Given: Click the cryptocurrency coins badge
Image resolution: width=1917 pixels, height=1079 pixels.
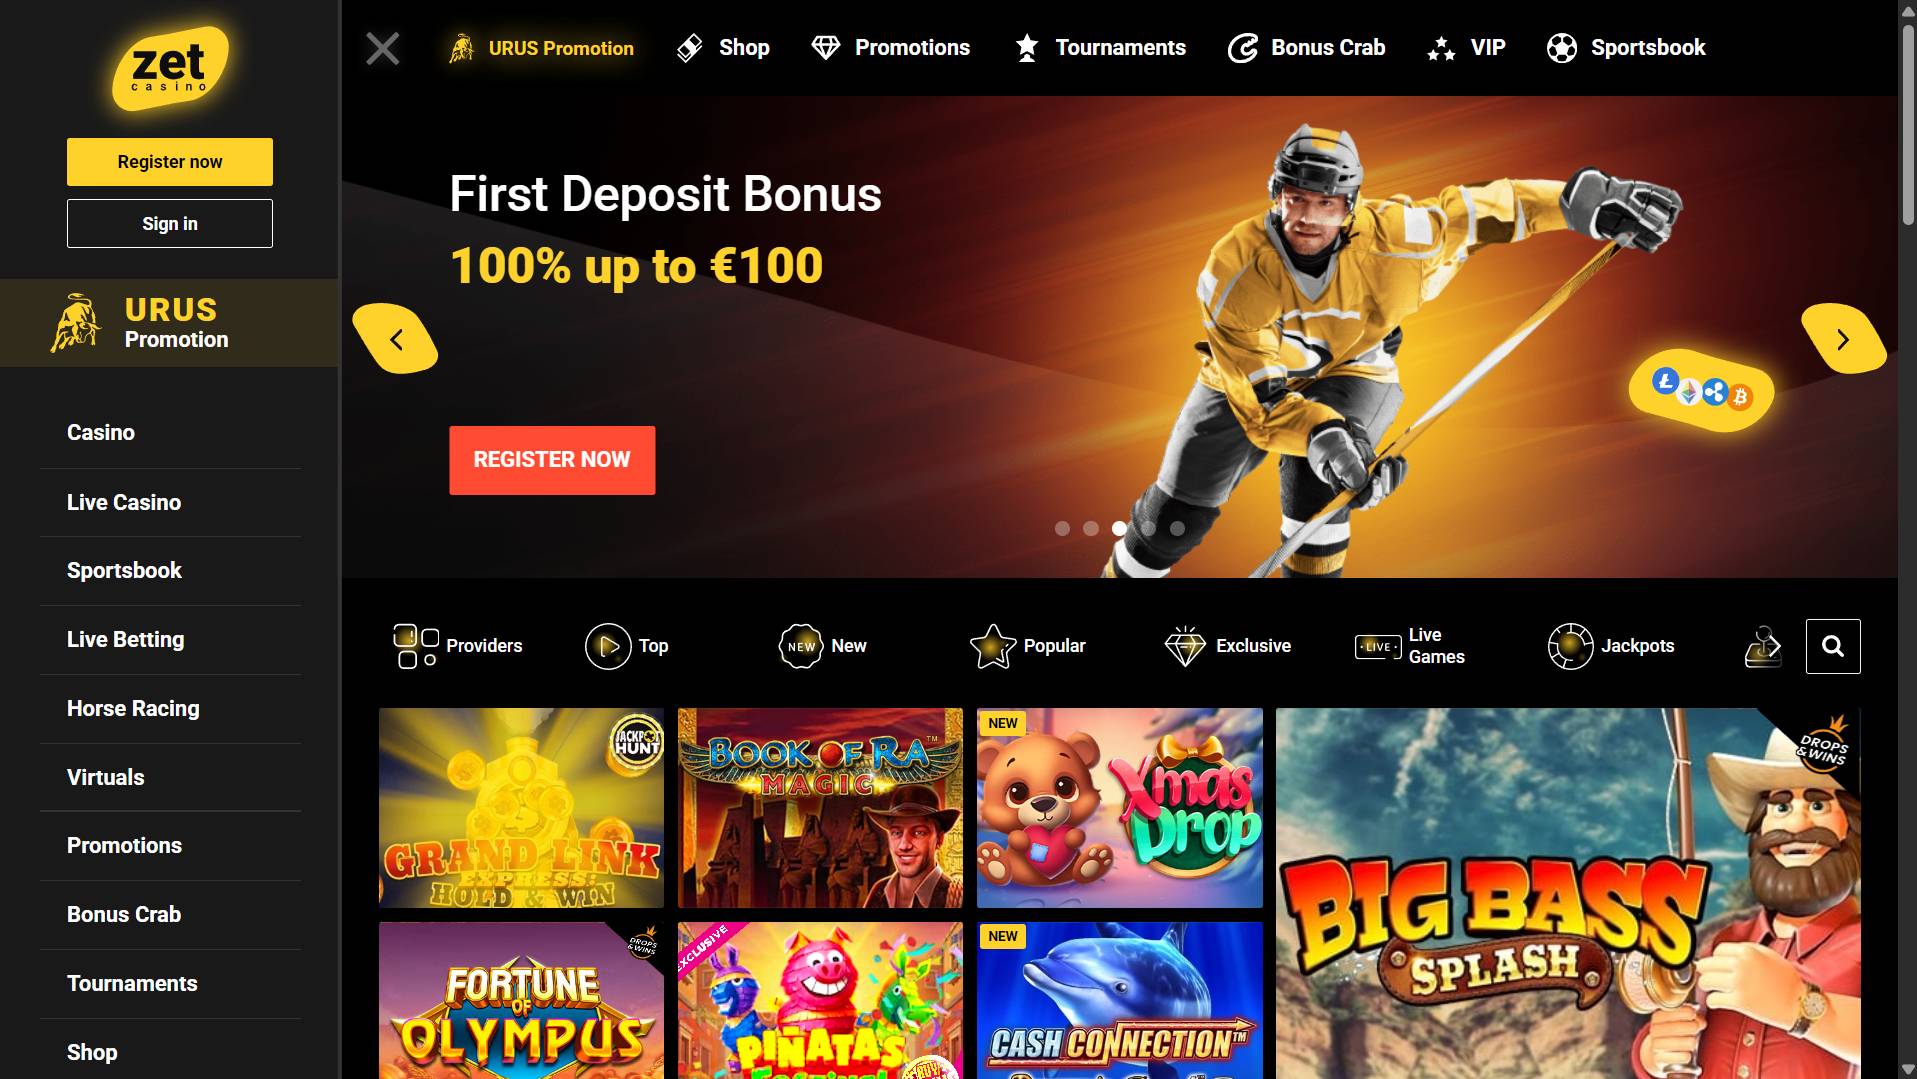Looking at the screenshot, I should 1701,390.
